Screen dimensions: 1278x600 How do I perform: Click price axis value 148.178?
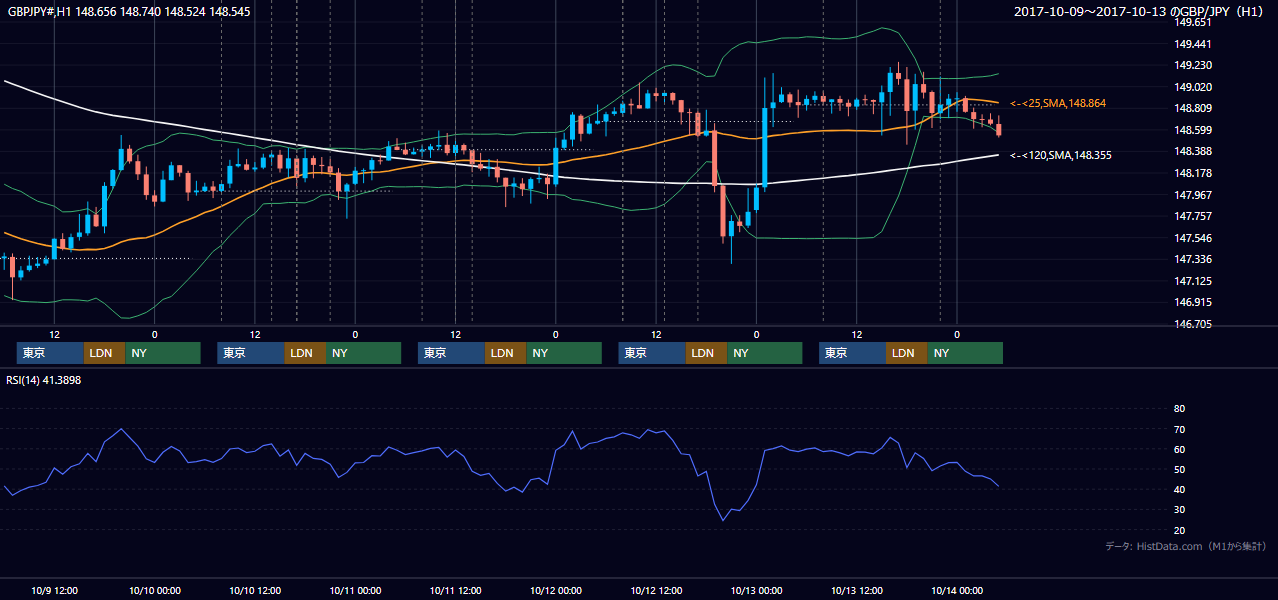1194,173
